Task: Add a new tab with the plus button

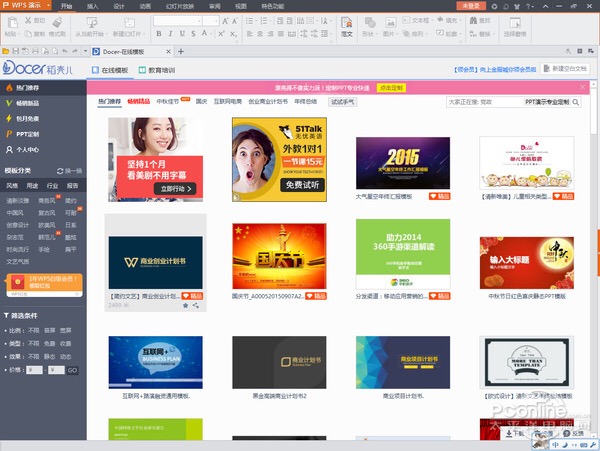Action: tap(181, 51)
